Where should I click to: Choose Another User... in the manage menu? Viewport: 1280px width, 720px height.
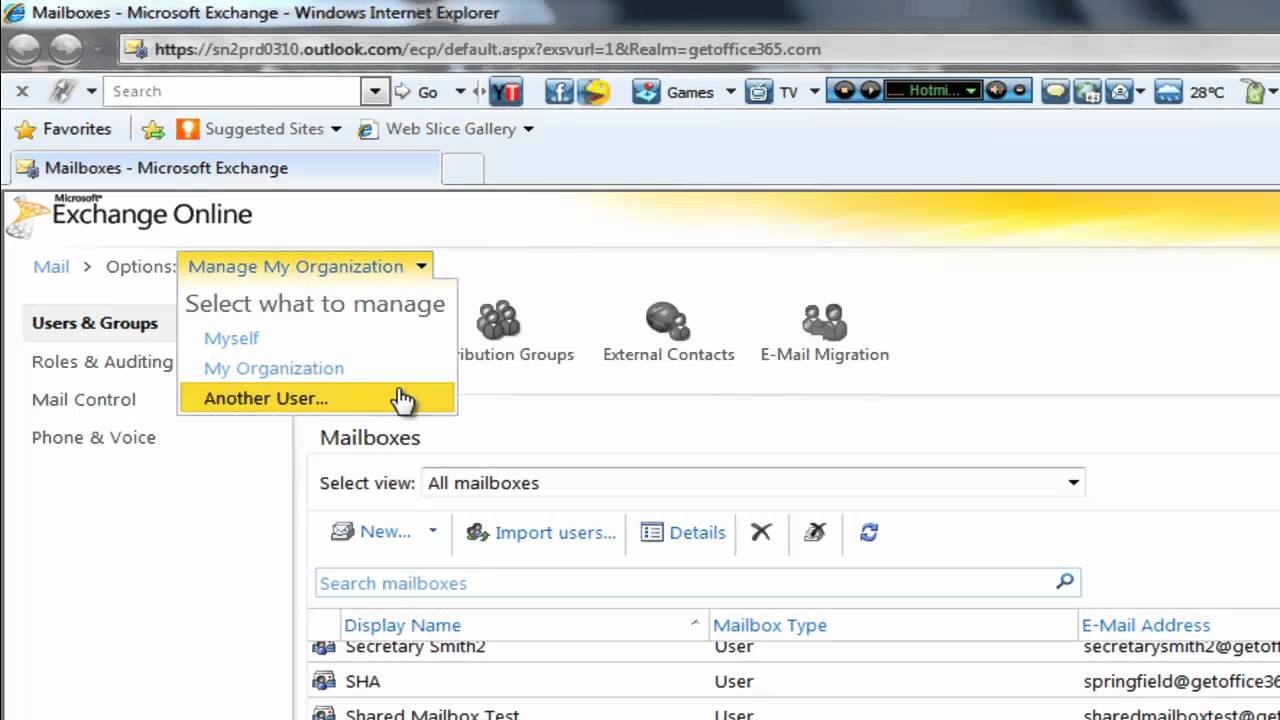click(316, 398)
